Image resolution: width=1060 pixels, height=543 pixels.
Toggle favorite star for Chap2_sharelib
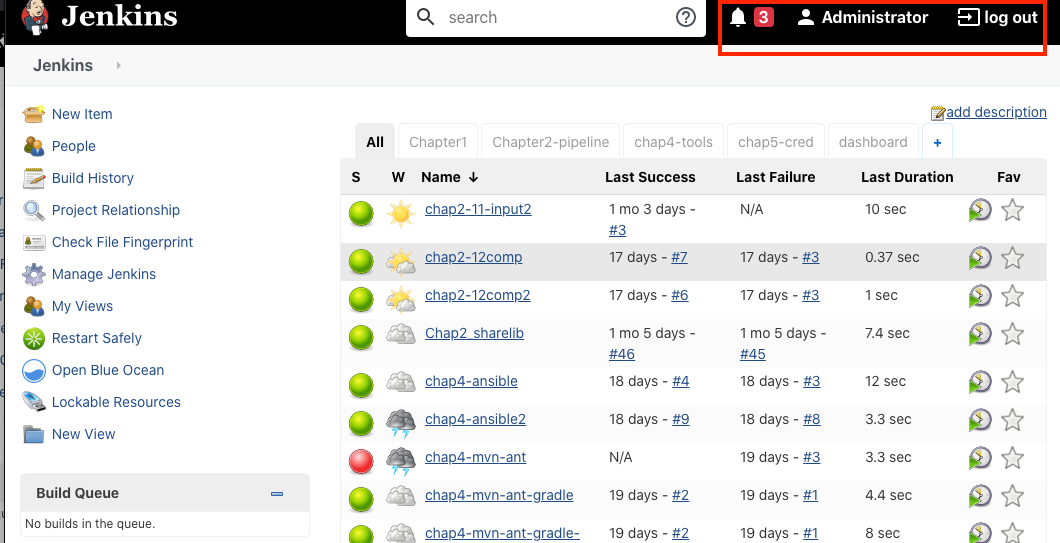pyautogui.click(x=1012, y=334)
